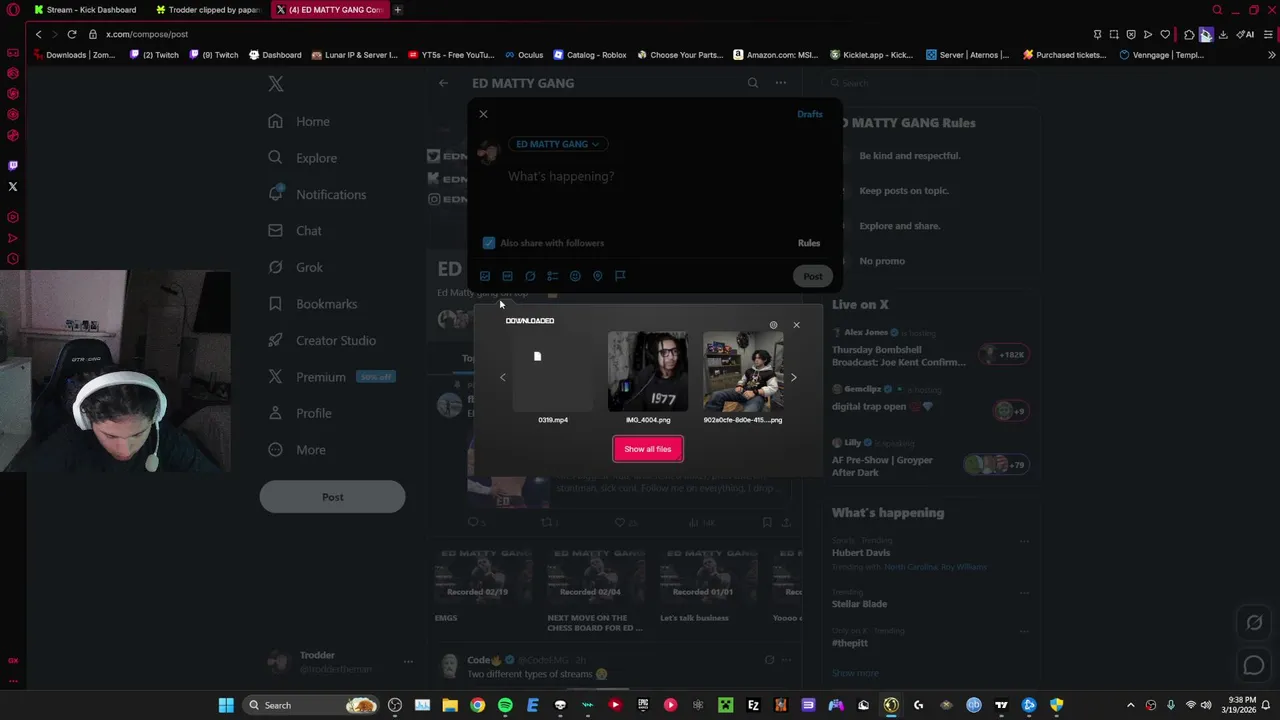1280x720 pixels.
Task: Open Trodder account switcher dots
Action: point(408,661)
